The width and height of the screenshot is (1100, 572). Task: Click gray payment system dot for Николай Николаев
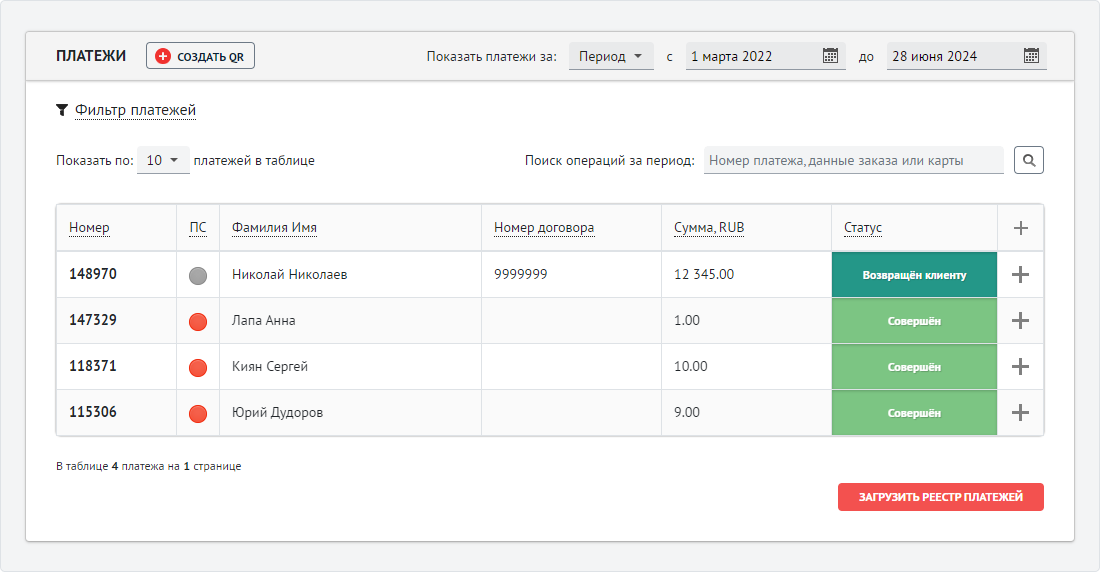coord(198,275)
